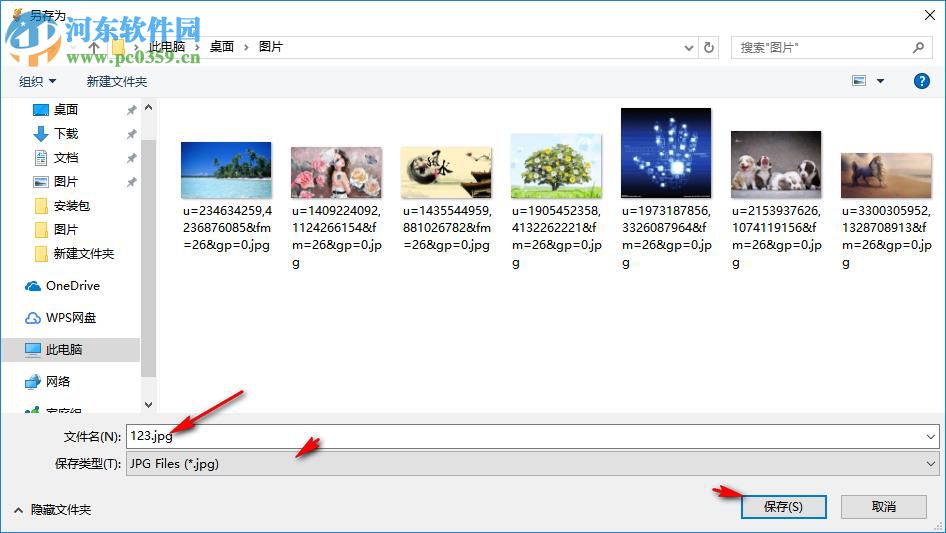Select 下载 in the sidebar
This screenshot has height=533, width=946.
click(66, 133)
